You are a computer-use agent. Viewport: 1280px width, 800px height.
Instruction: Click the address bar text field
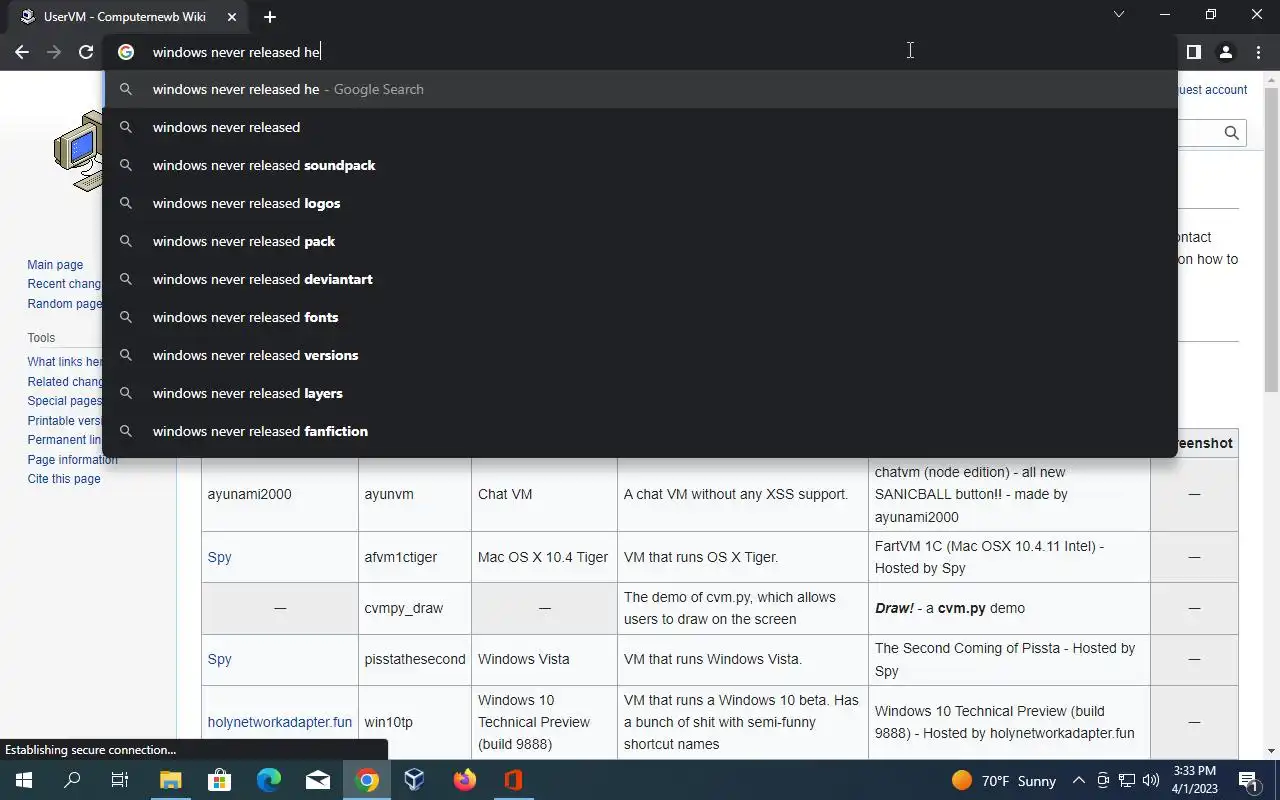click(640, 52)
